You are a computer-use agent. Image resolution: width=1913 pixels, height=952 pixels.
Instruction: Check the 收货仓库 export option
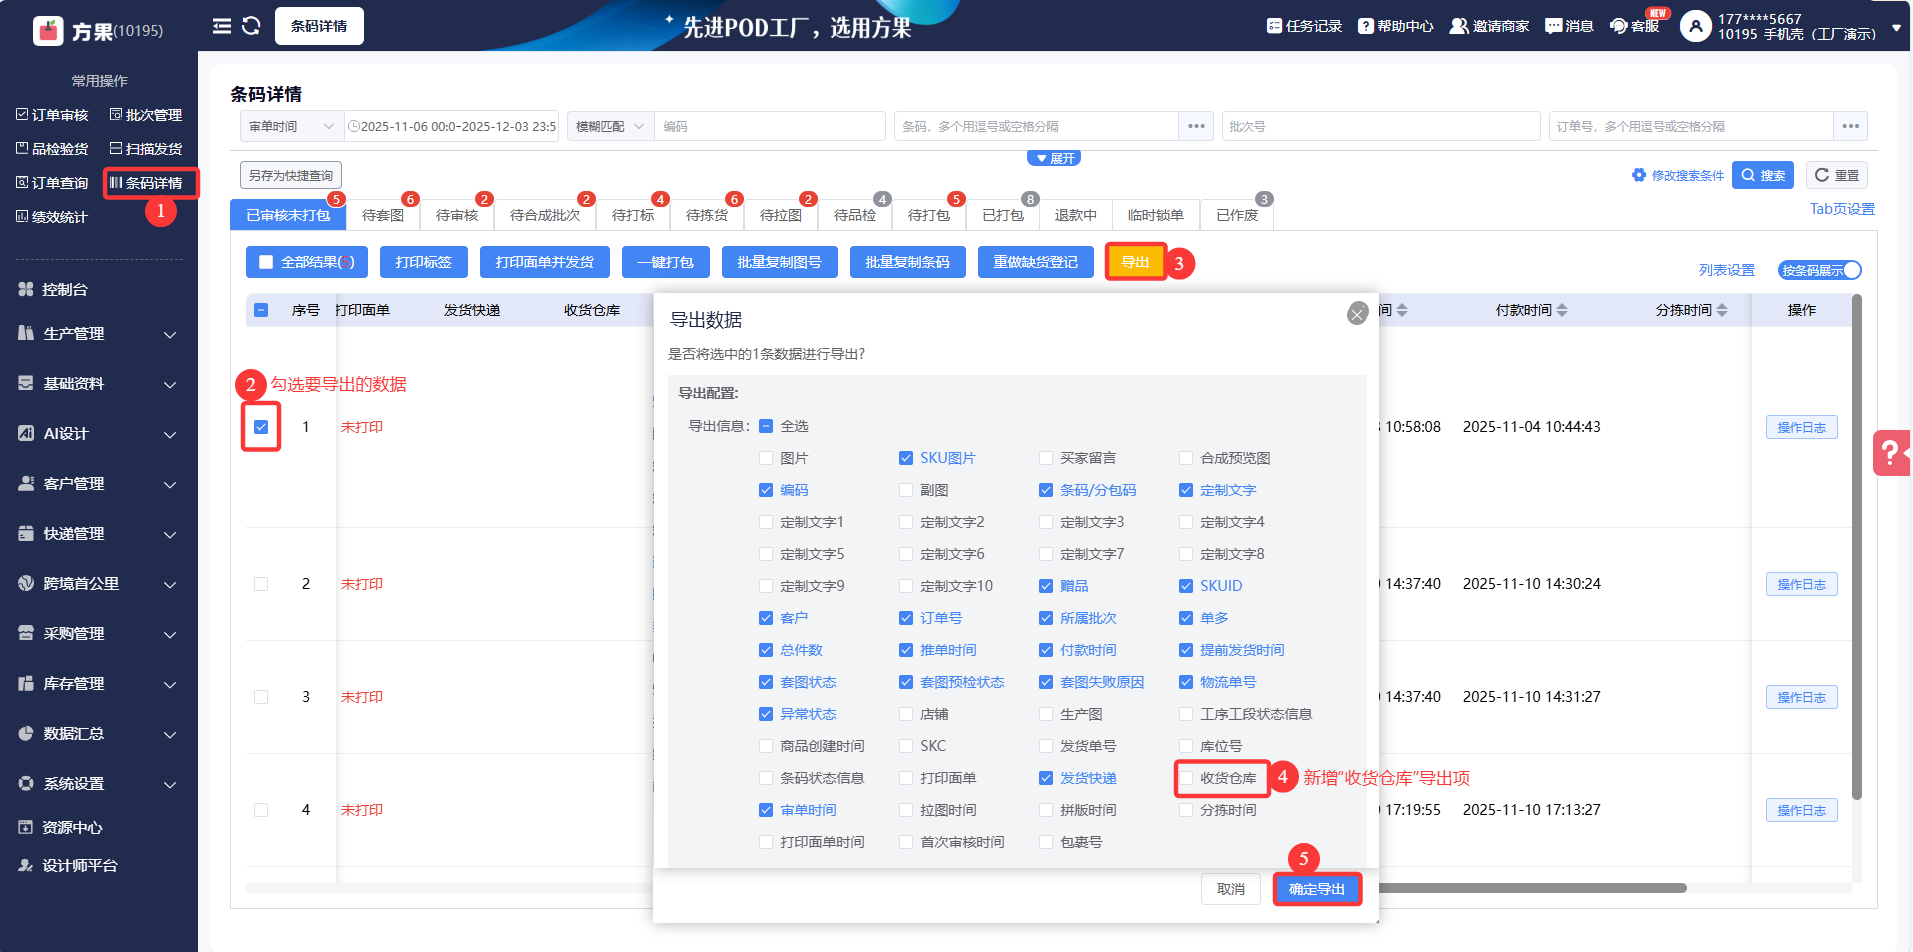[1186, 778]
